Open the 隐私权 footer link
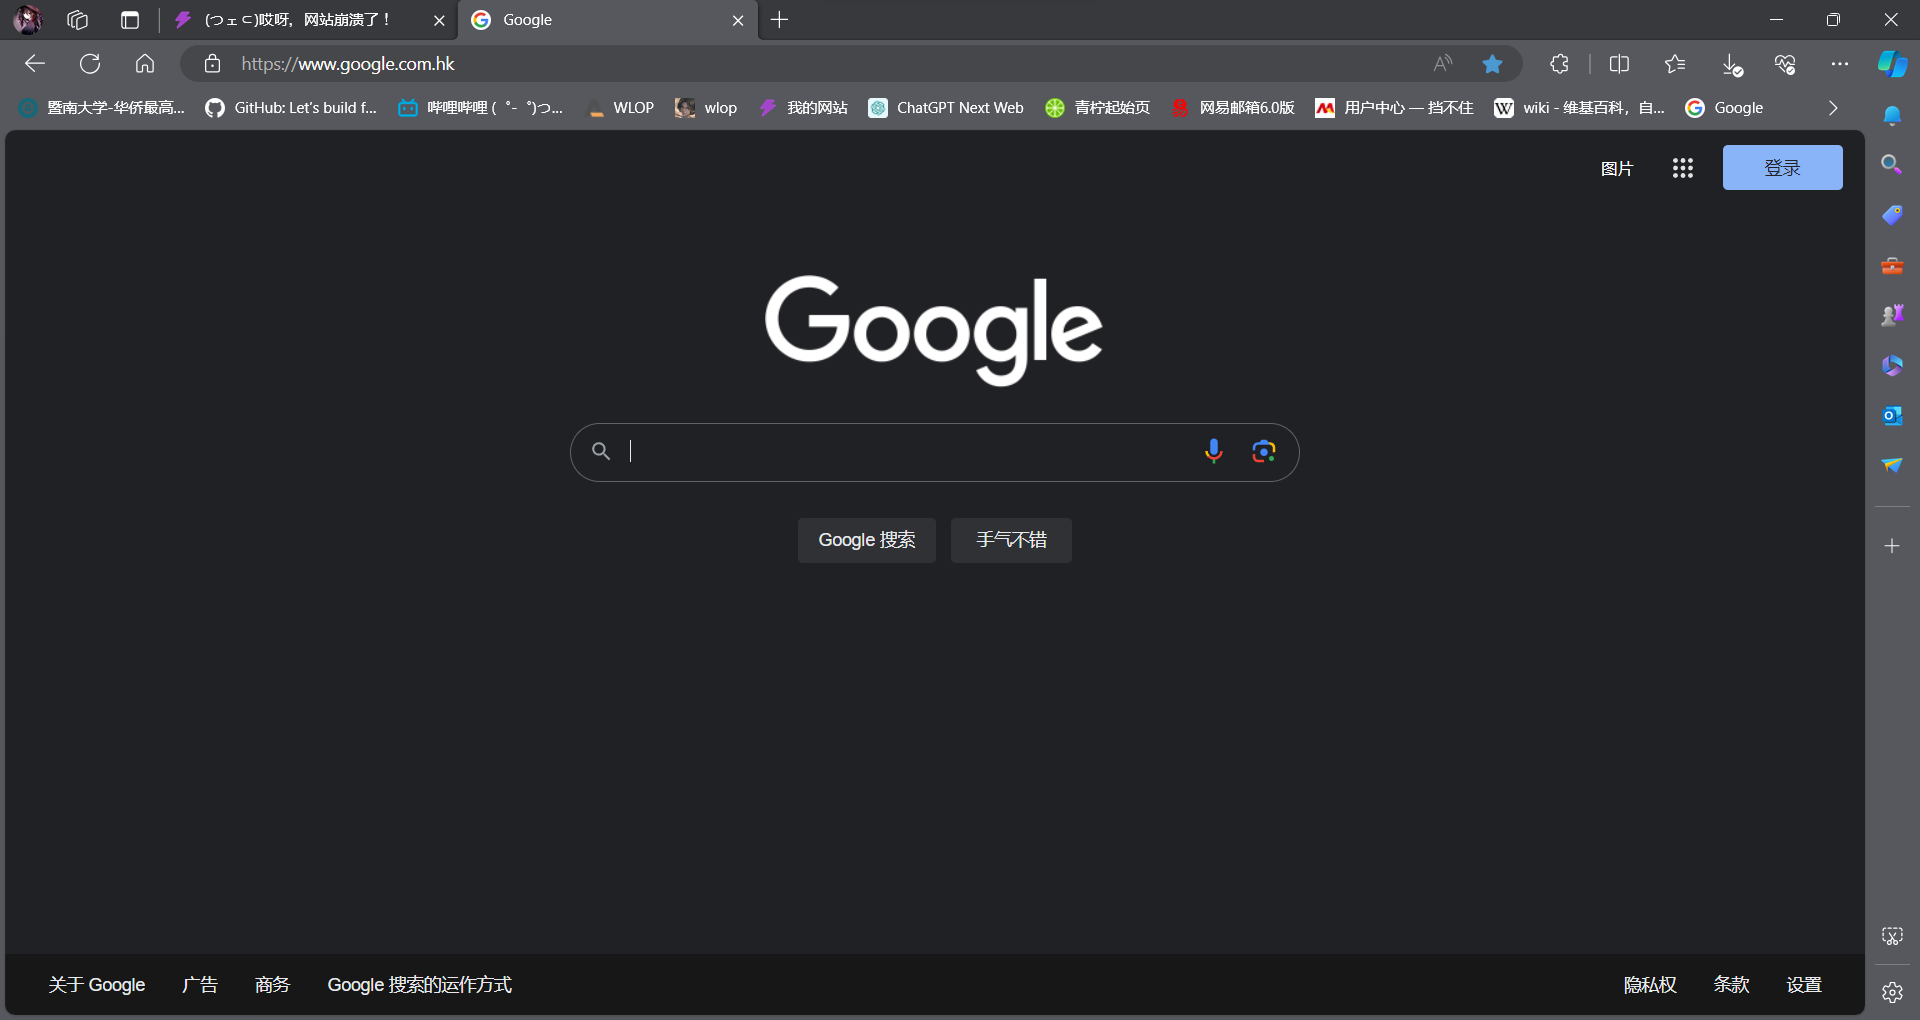Screen dimensions: 1920x1020 coord(1650,985)
